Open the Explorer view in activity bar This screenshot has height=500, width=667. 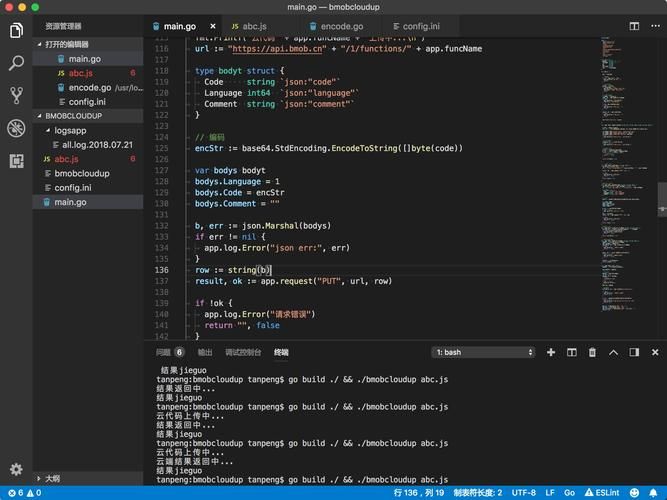[16, 30]
